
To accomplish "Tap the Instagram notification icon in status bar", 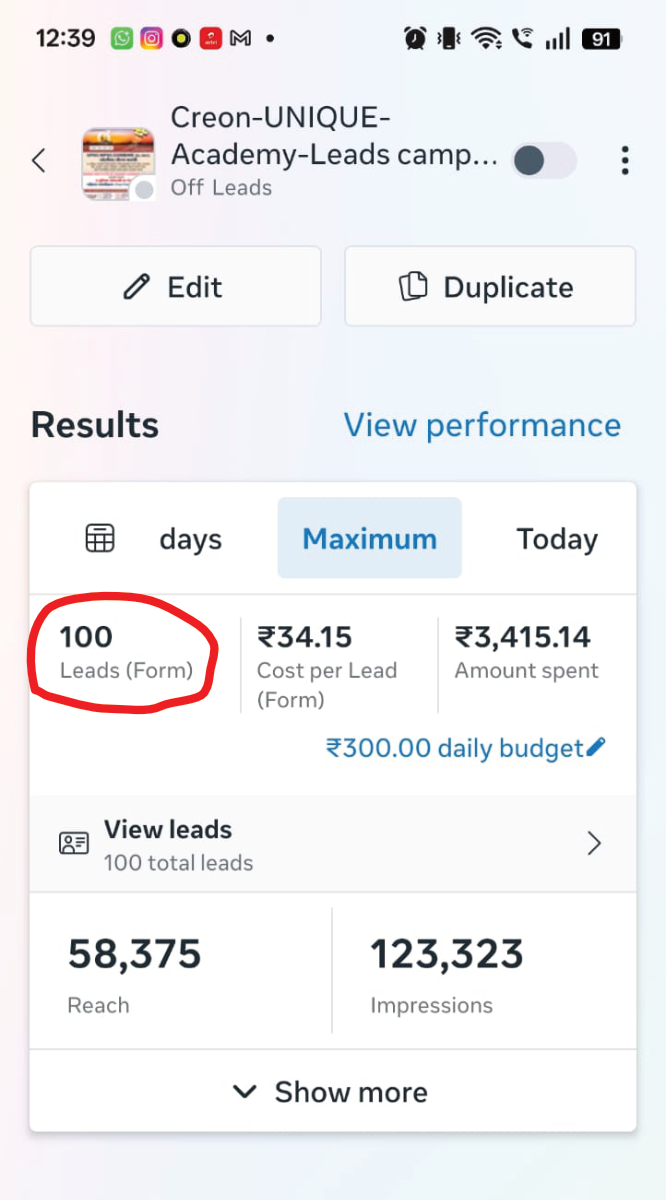I will pyautogui.click(x=151, y=39).
